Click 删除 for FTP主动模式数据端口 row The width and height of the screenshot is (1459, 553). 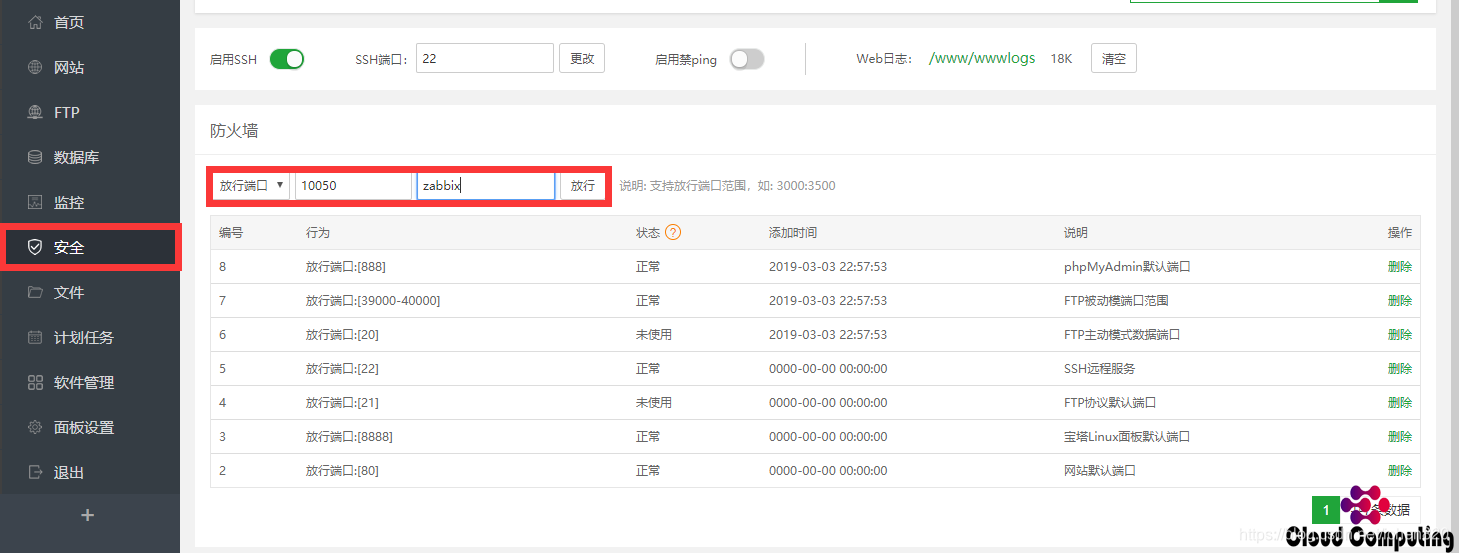point(1400,335)
